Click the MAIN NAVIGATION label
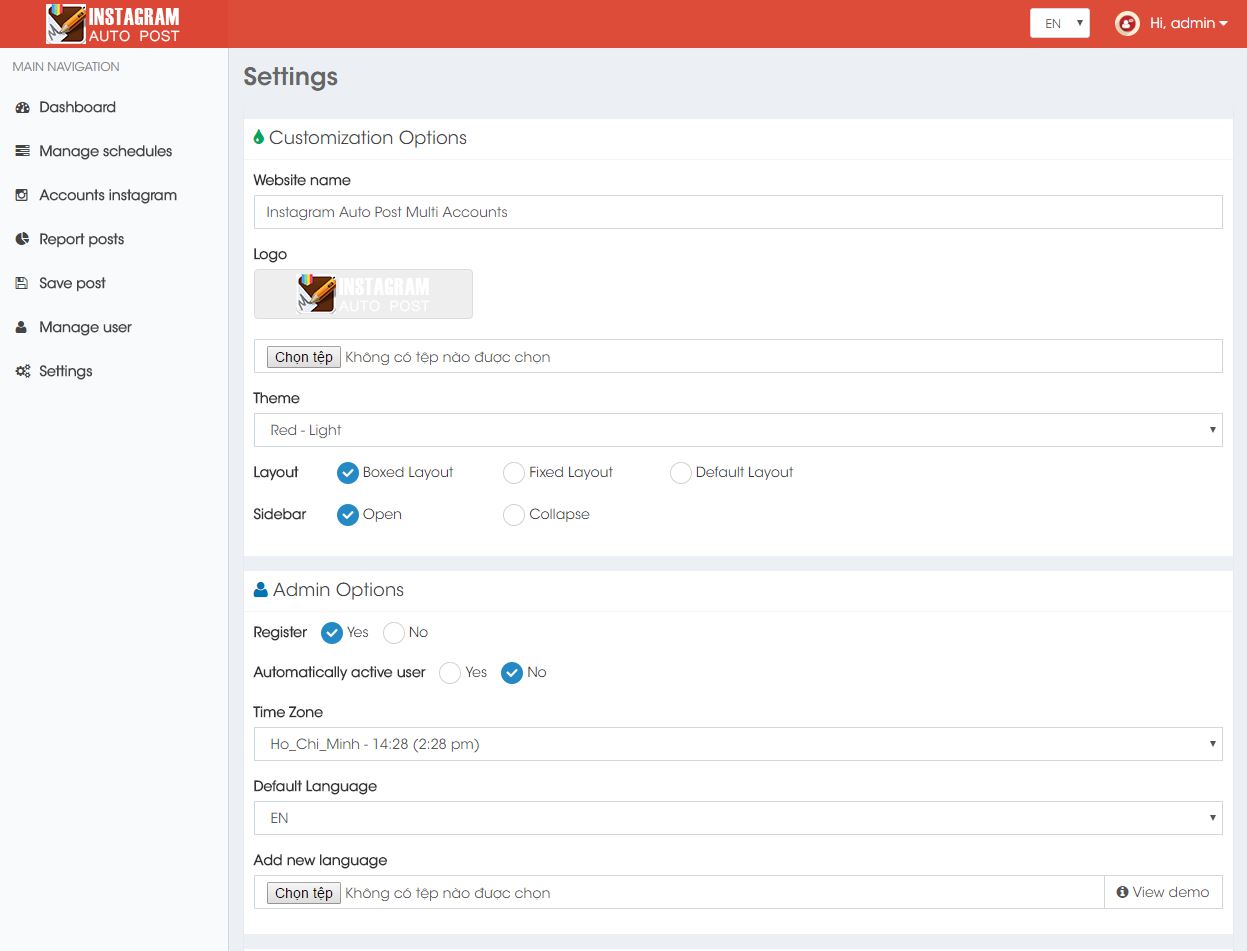The height and width of the screenshot is (951, 1247). click(x=66, y=67)
